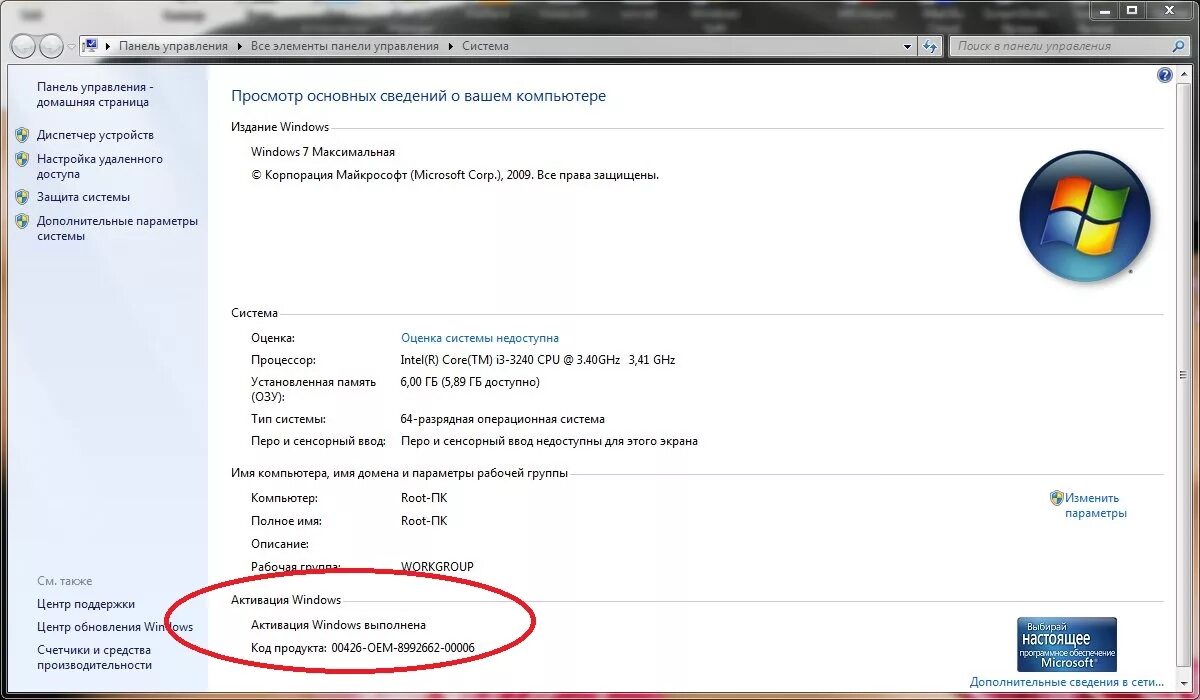Open 'Диспетчер устройств' link
Screen dimensions: 1200x700
tap(95, 135)
